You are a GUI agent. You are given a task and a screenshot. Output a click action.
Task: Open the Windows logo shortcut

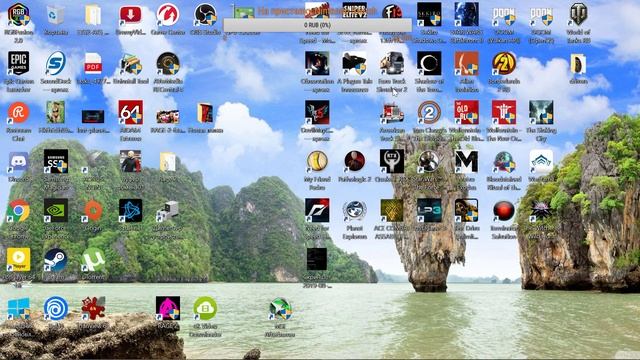click(18, 309)
